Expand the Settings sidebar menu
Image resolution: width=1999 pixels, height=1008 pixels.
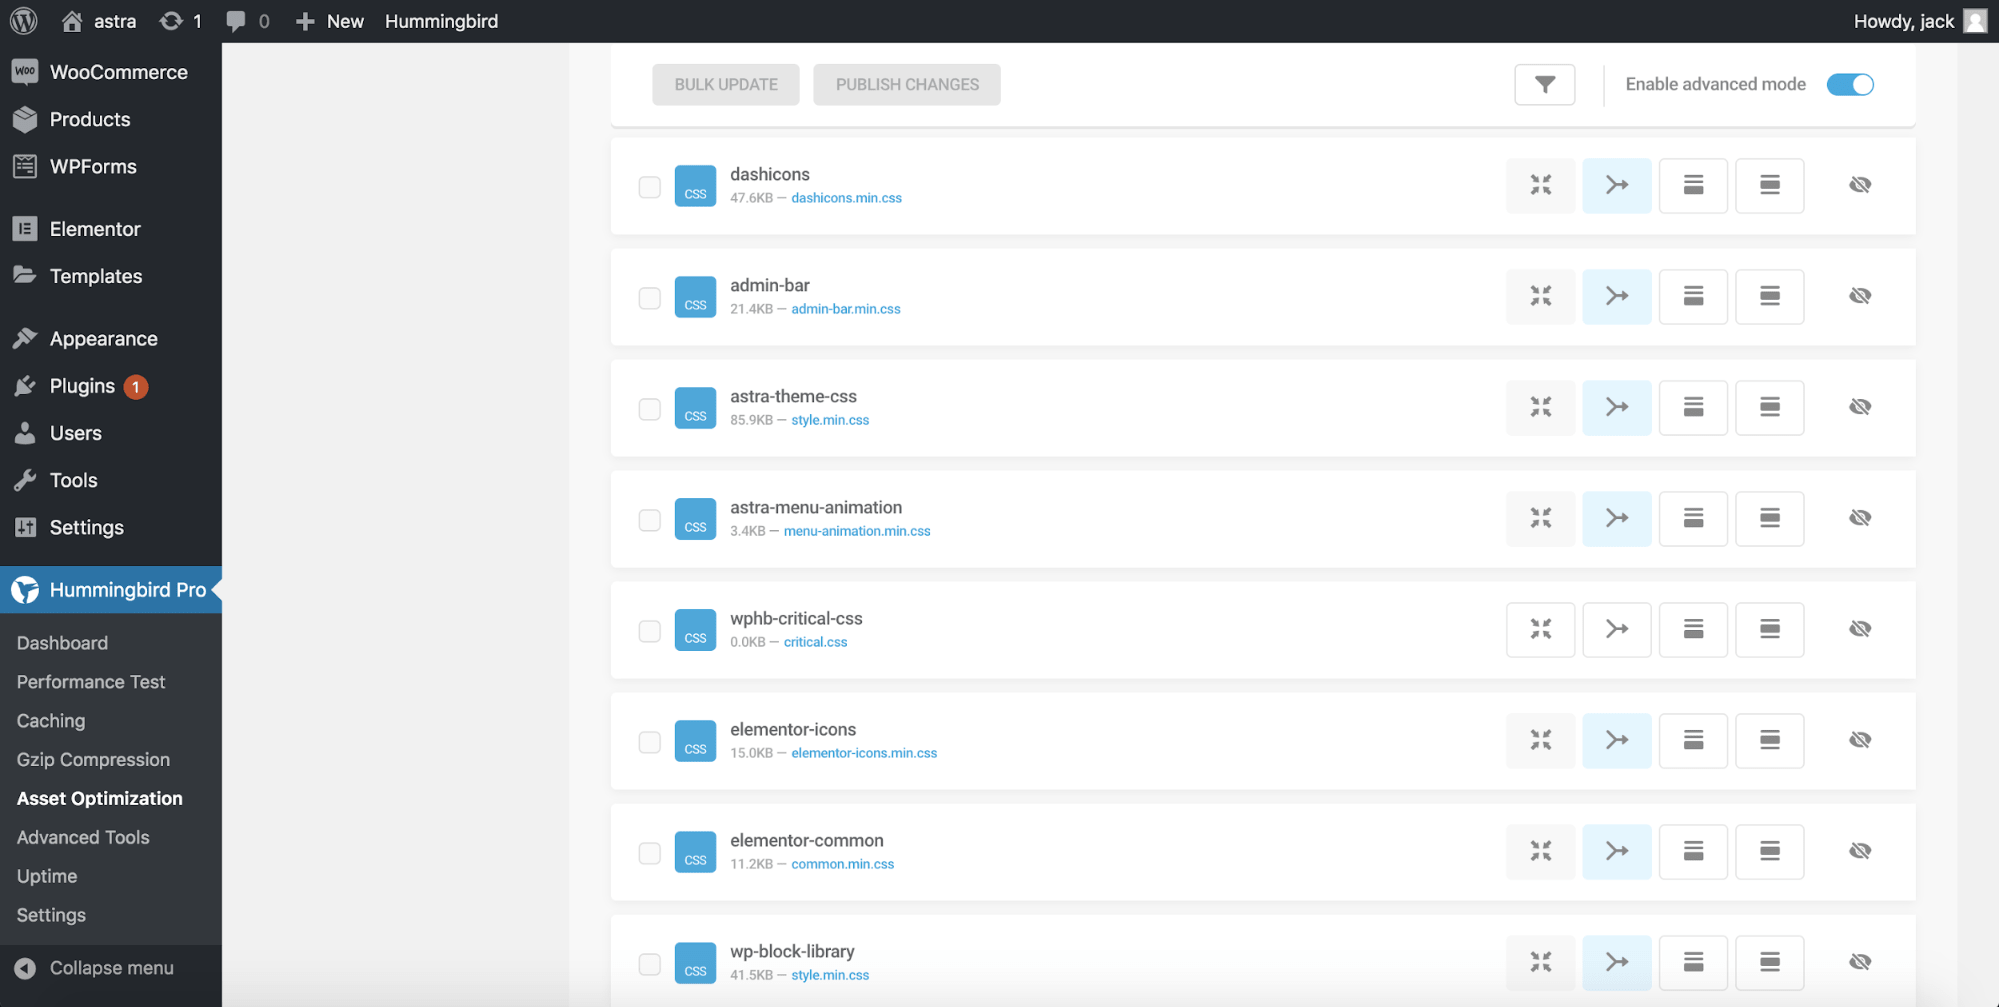[x=86, y=527]
